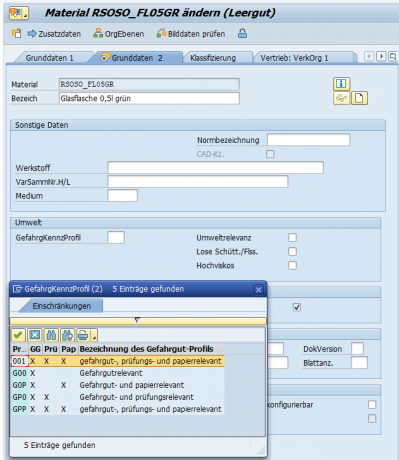Check the Hochviskos checkbox
The image size is (399, 460).
click(x=292, y=265)
